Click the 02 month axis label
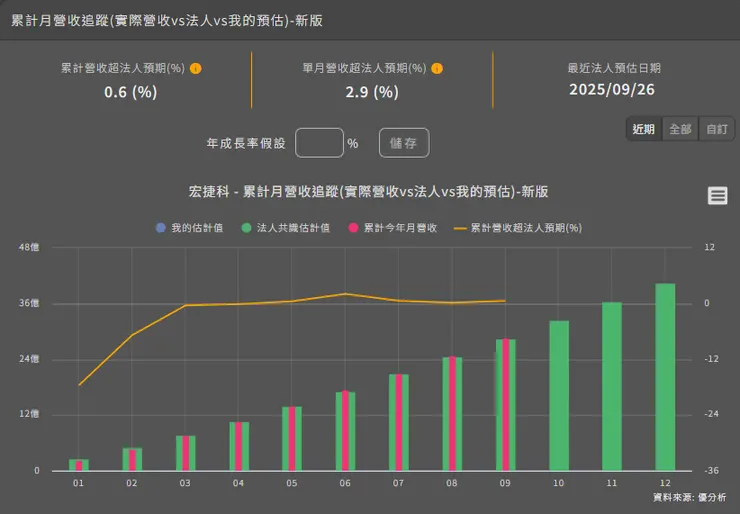 point(132,483)
